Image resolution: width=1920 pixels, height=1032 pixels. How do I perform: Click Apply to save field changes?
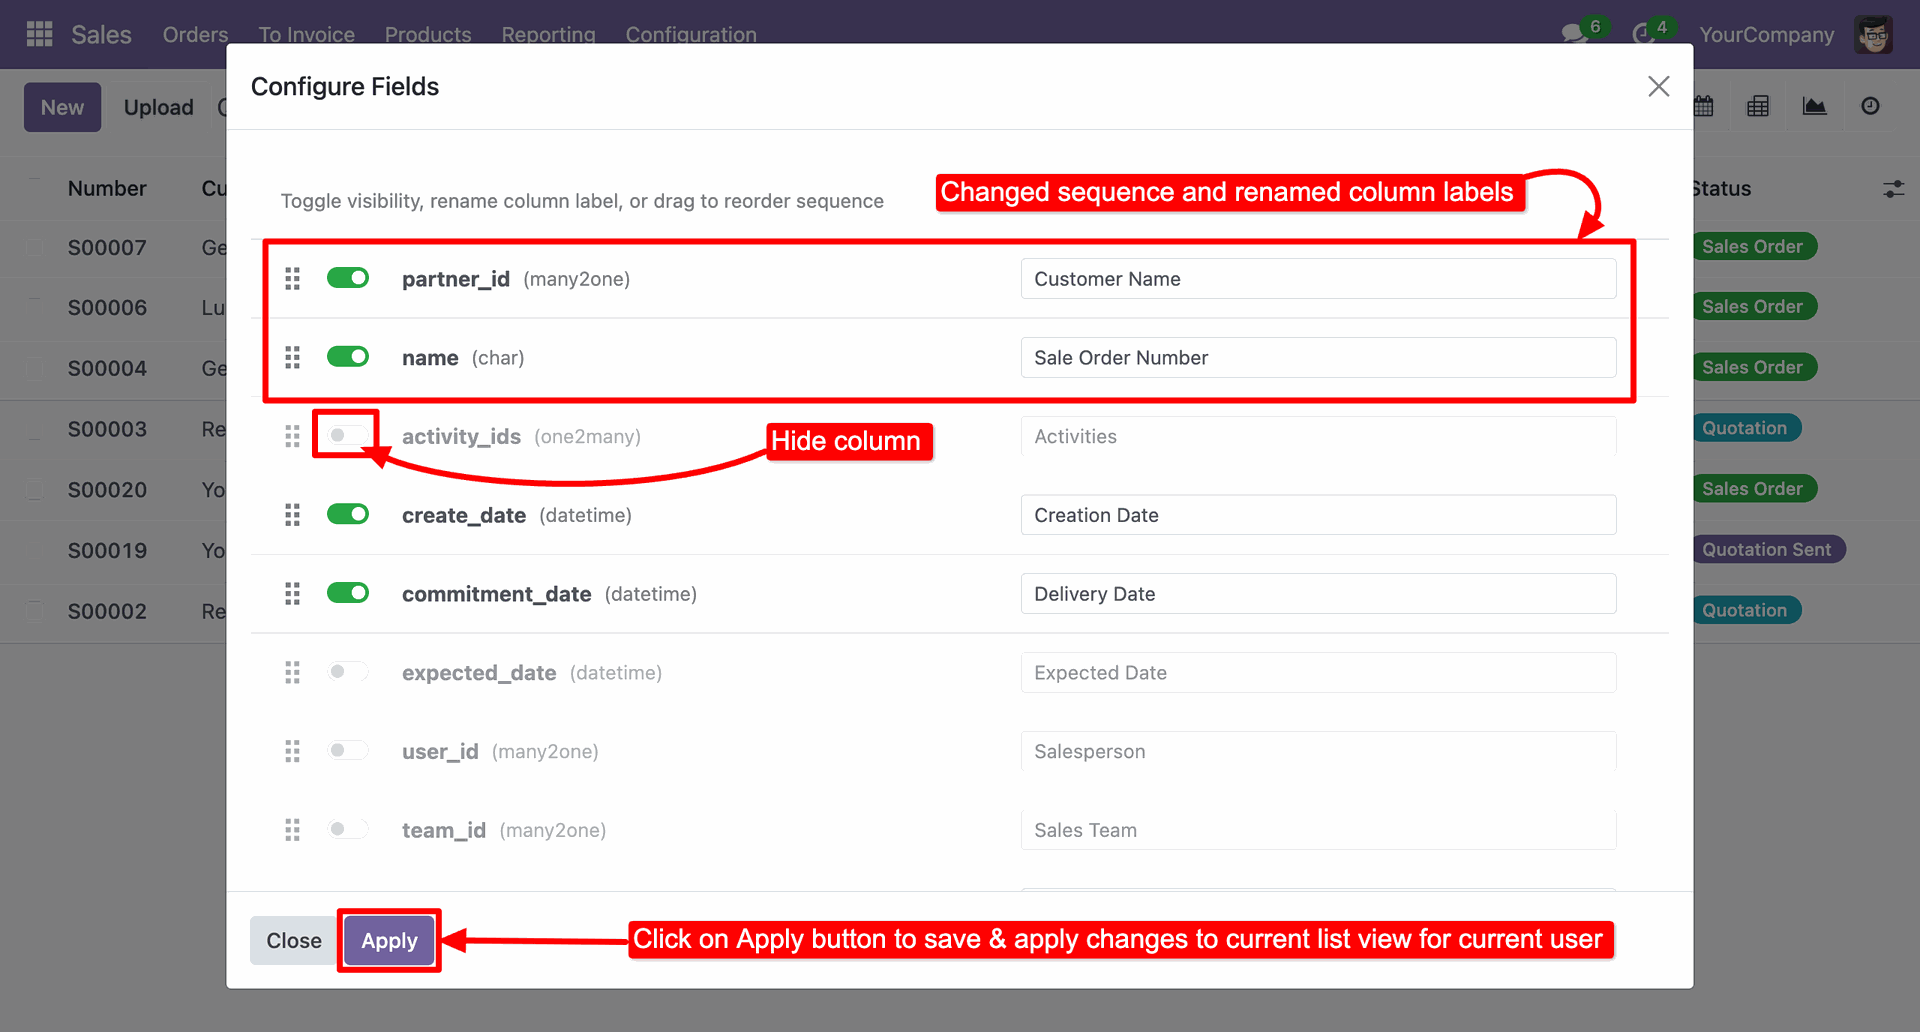click(x=389, y=941)
